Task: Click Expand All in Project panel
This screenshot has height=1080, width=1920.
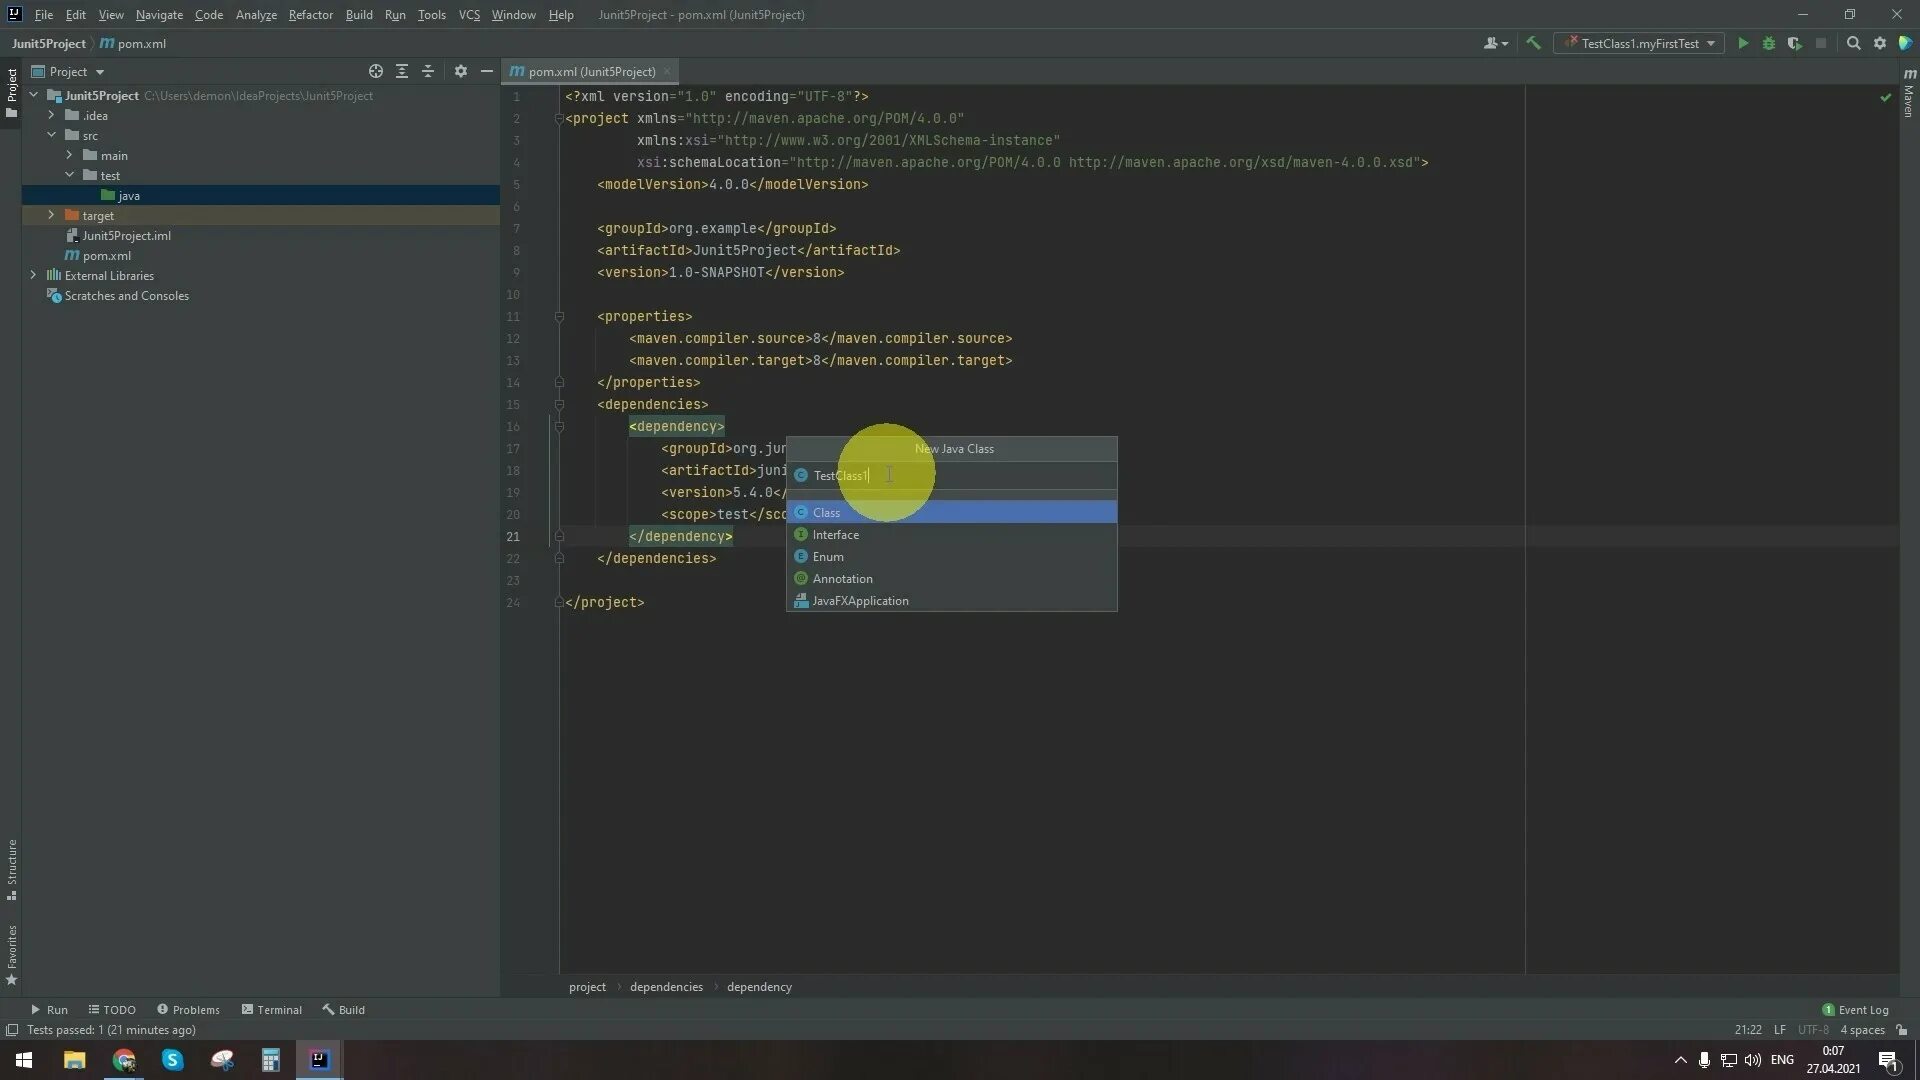Action: (x=401, y=71)
